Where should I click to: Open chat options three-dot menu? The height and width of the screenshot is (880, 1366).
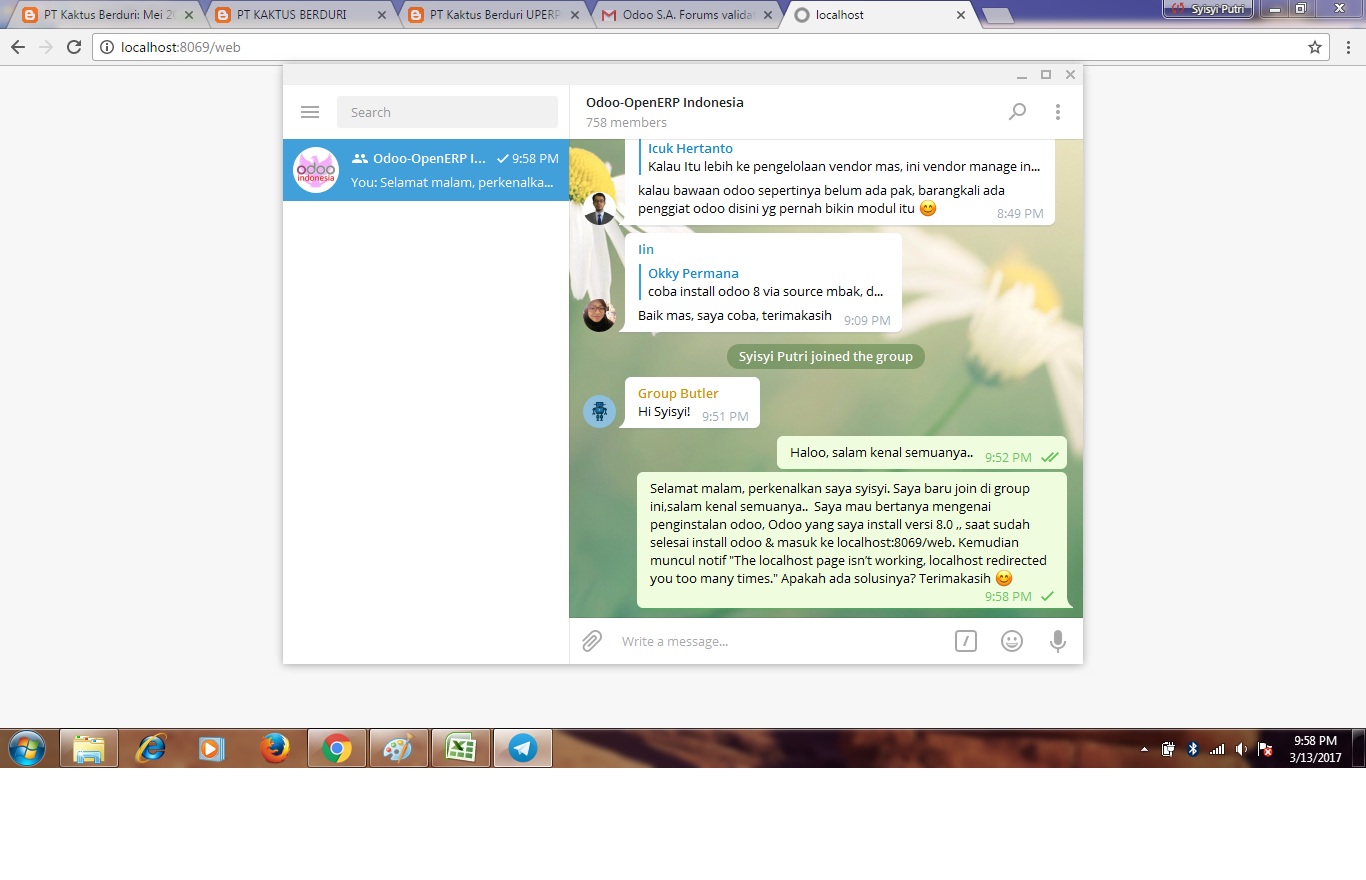click(1058, 112)
